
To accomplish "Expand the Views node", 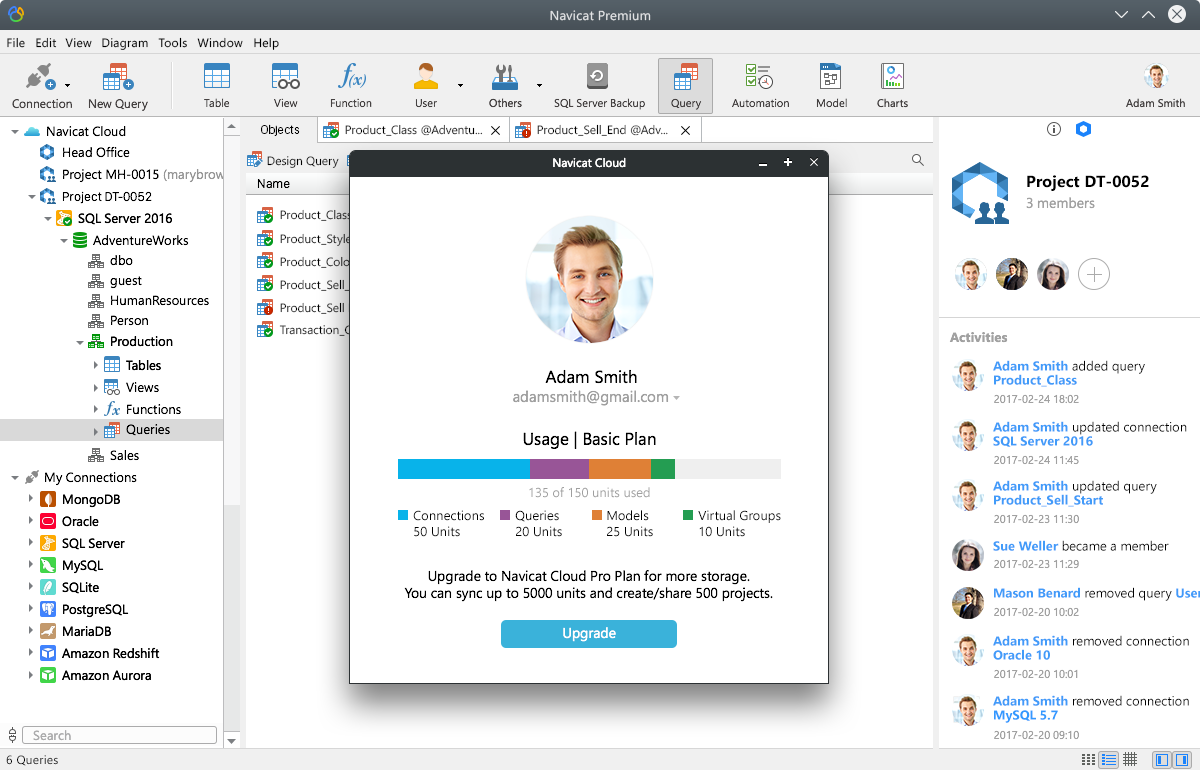I will (x=96, y=387).
